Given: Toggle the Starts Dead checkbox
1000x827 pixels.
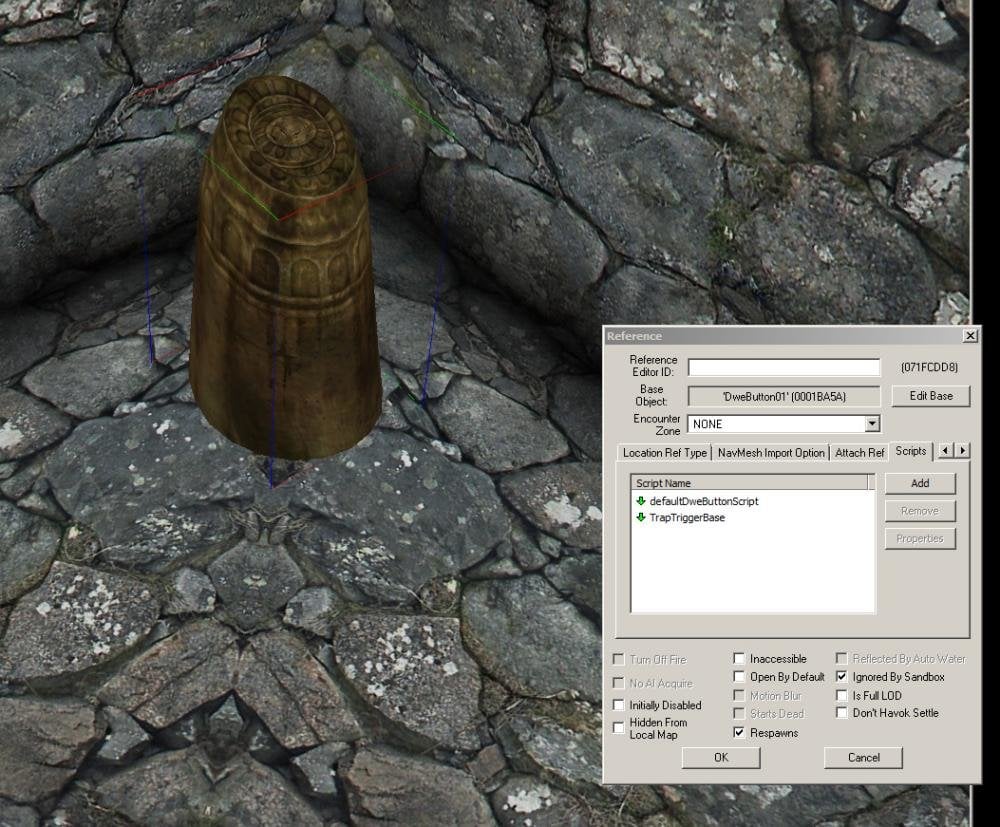Looking at the screenshot, I should tap(739, 714).
